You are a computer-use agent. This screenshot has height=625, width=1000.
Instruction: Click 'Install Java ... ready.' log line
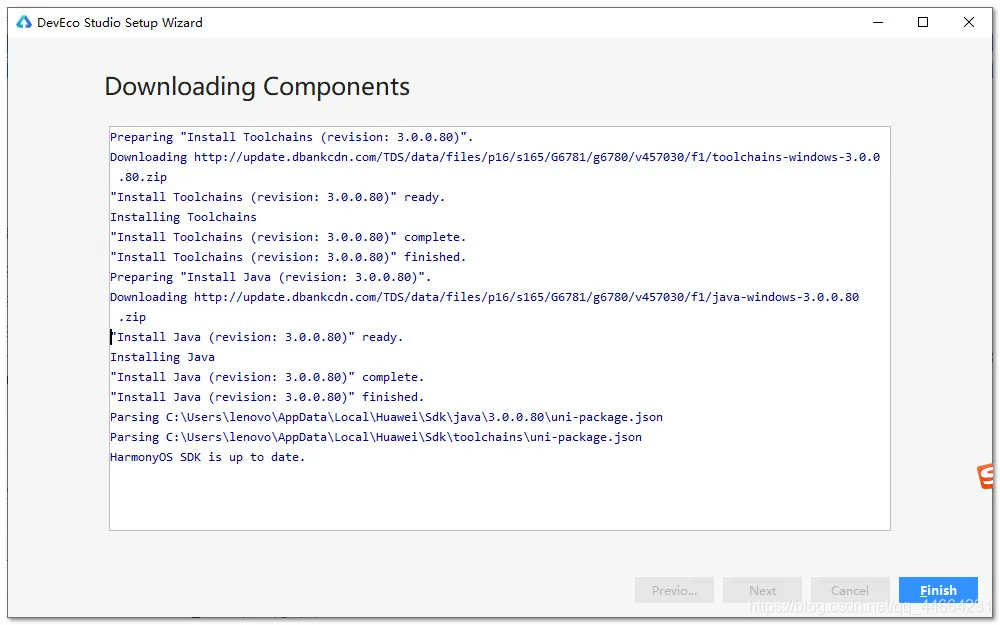[256, 337]
